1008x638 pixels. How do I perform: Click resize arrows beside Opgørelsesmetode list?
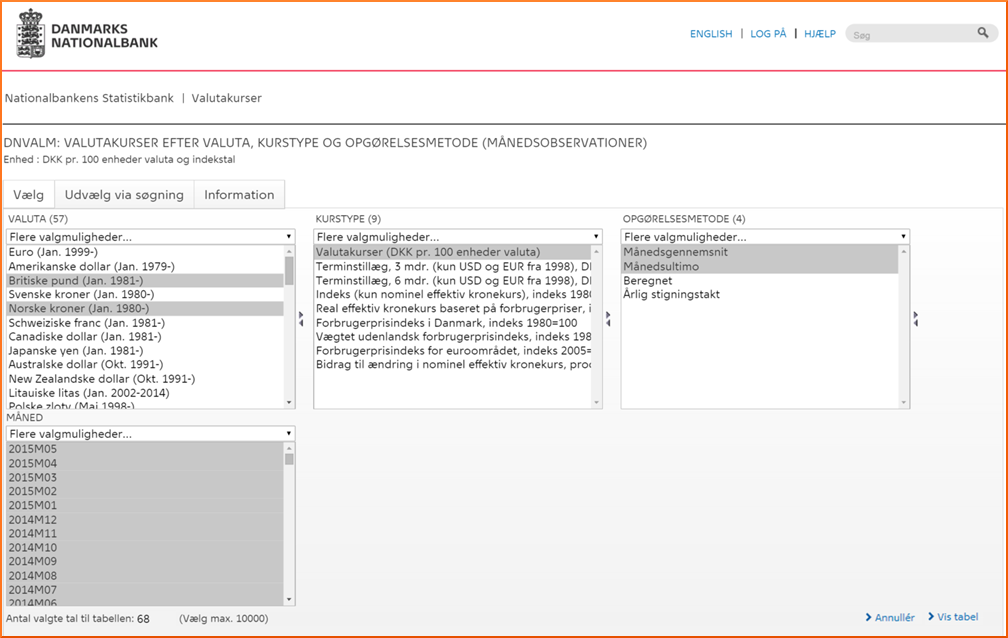pos(915,319)
